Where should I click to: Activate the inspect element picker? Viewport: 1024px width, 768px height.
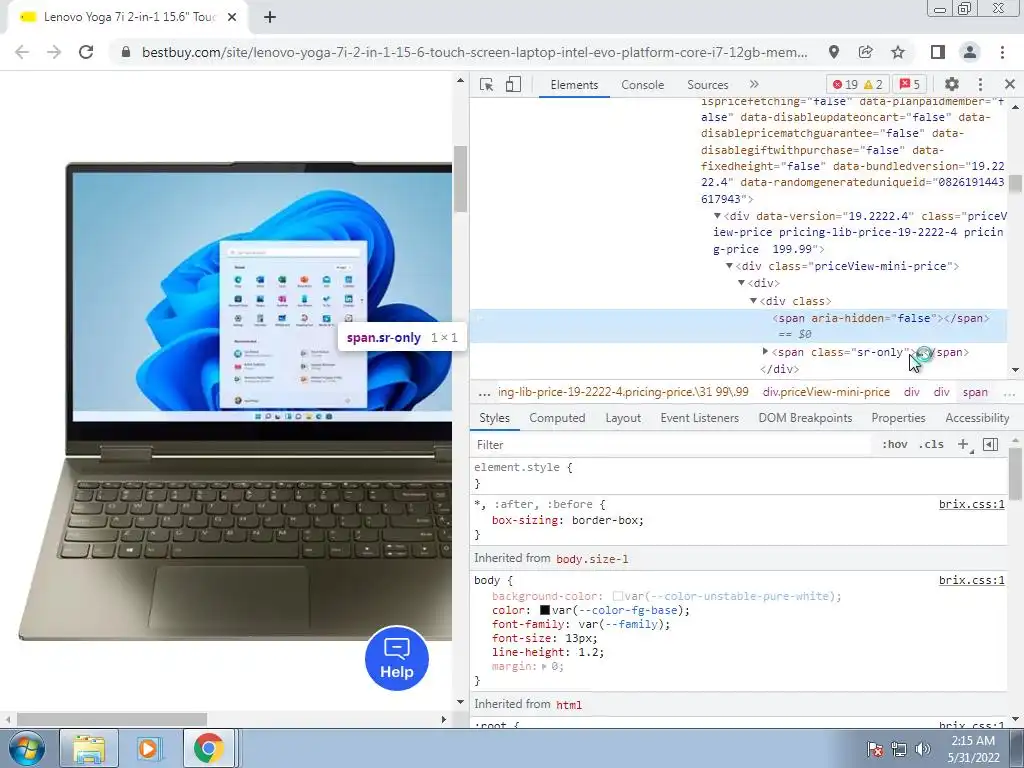[486, 84]
